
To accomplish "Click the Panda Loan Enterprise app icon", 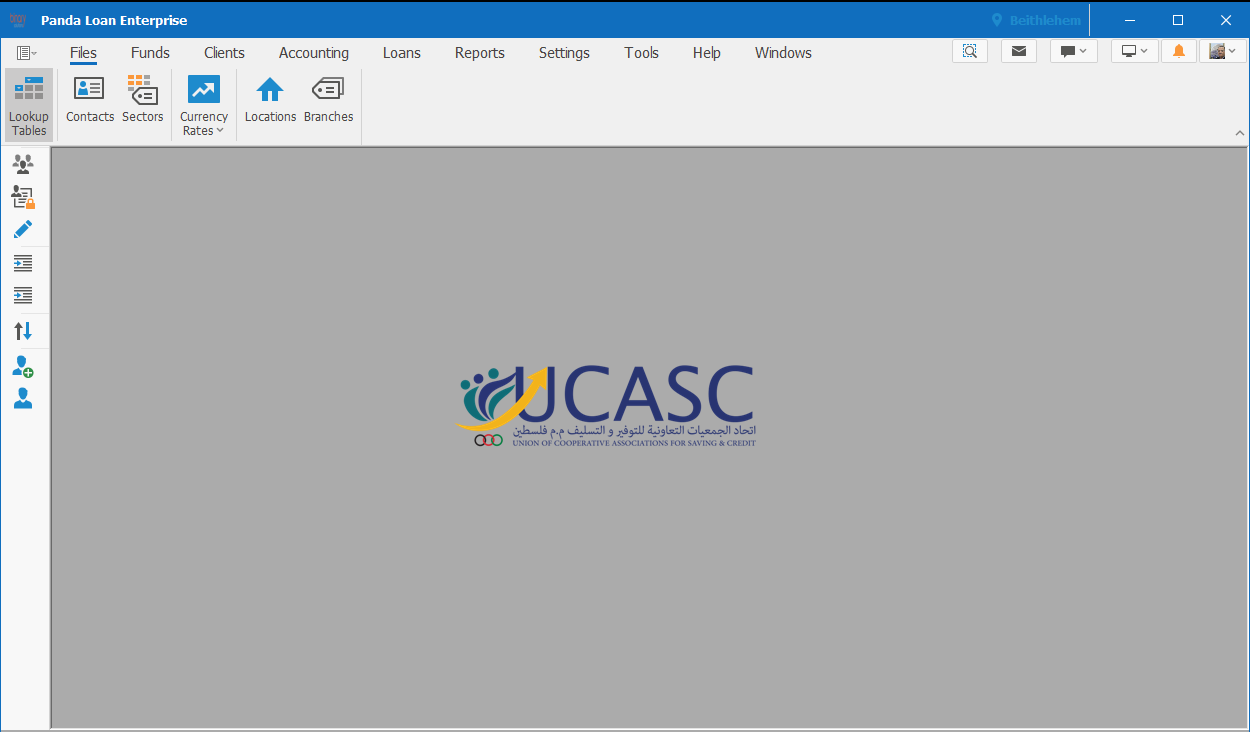I will coord(17,20).
